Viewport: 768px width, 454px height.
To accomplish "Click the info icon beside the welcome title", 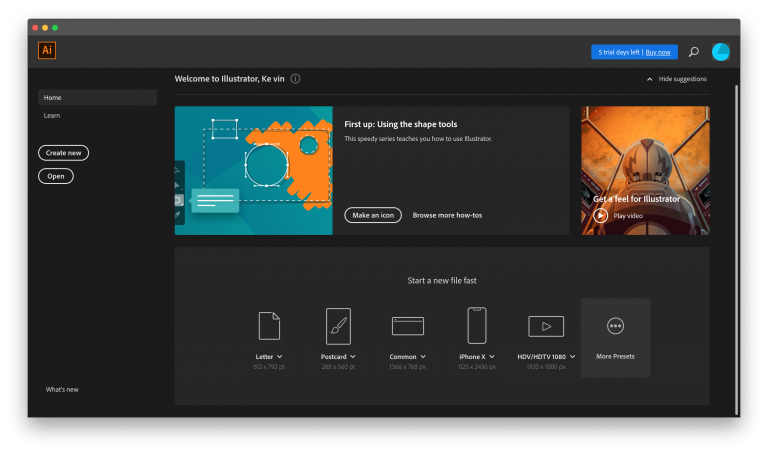I will pos(295,78).
